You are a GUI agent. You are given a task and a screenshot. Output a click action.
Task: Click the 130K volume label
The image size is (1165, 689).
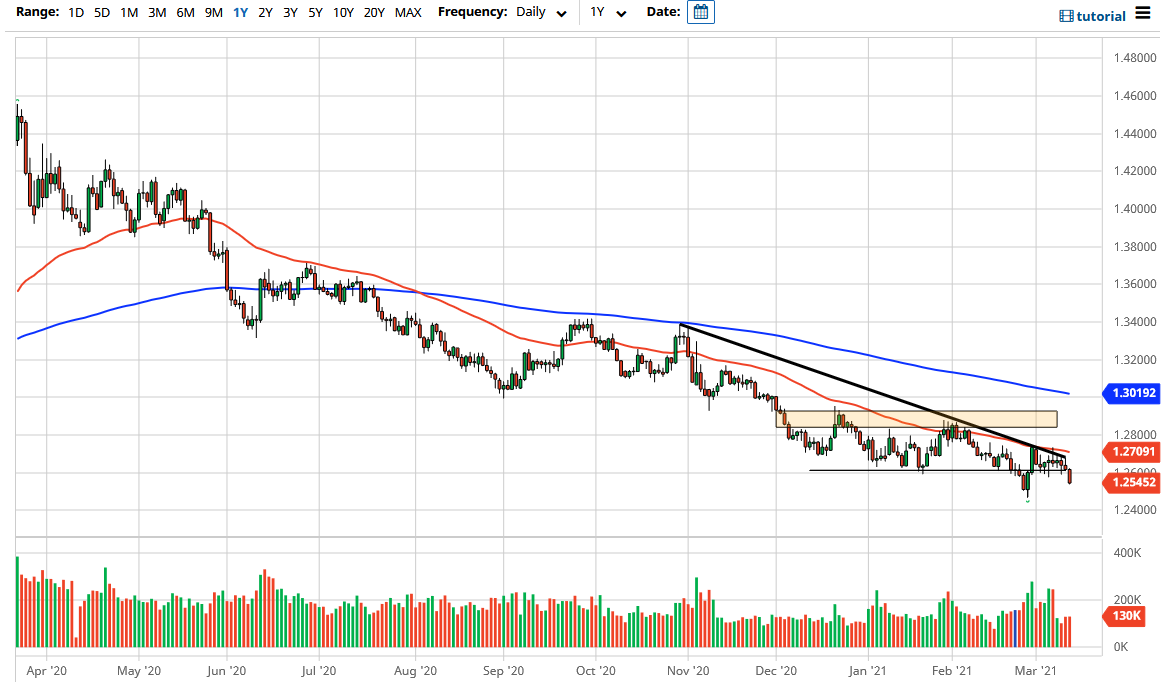[1126, 617]
